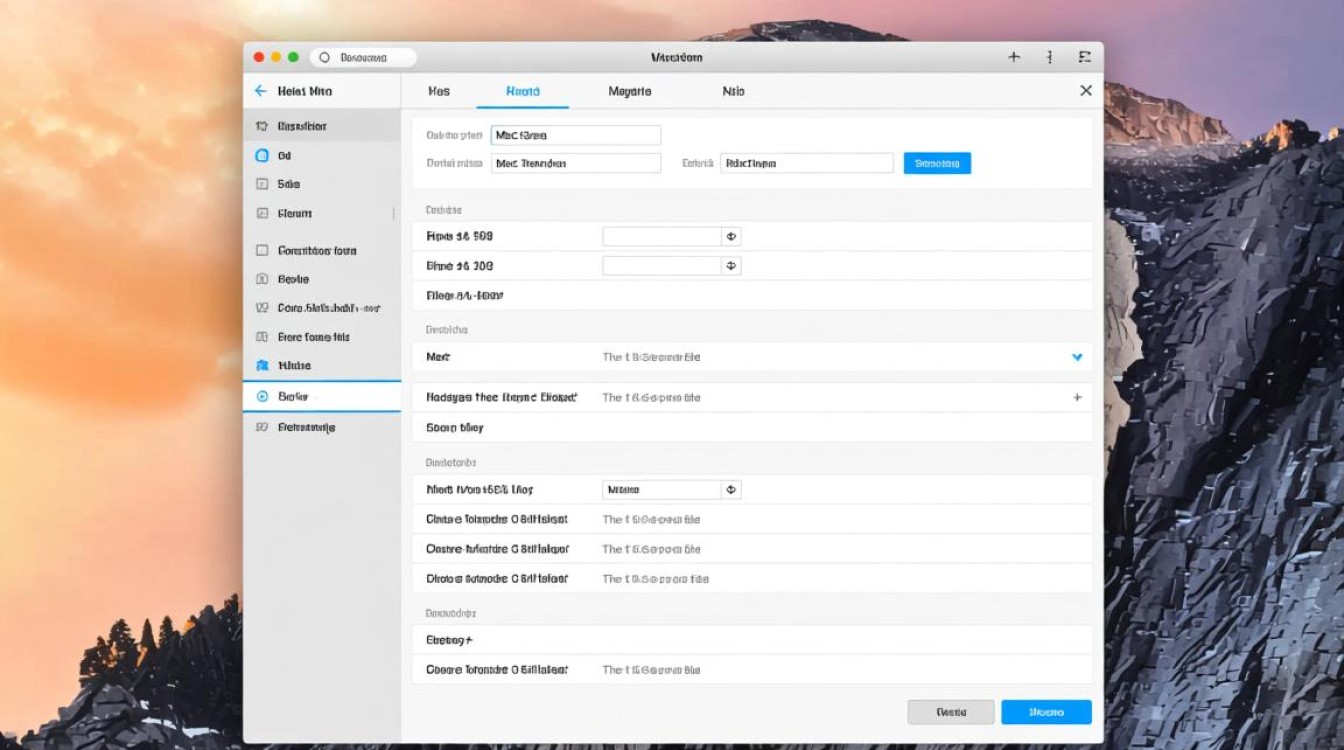
Task: Click the blue confirm button at bottom right
Action: click(x=1046, y=712)
